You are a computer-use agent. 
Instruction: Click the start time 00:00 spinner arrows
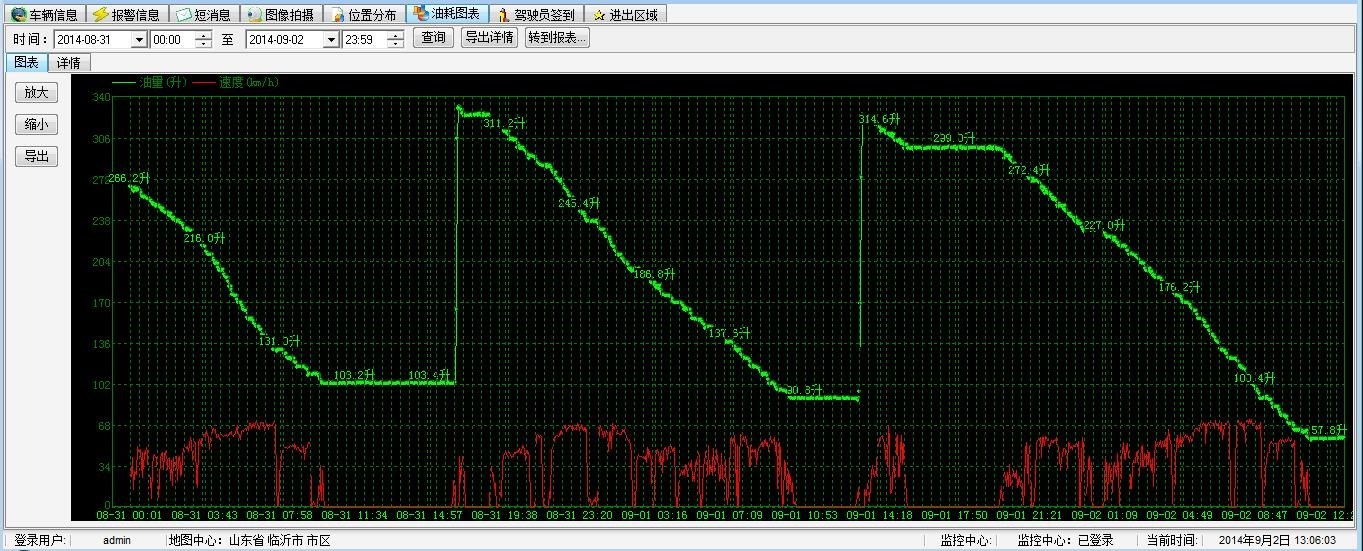point(204,39)
